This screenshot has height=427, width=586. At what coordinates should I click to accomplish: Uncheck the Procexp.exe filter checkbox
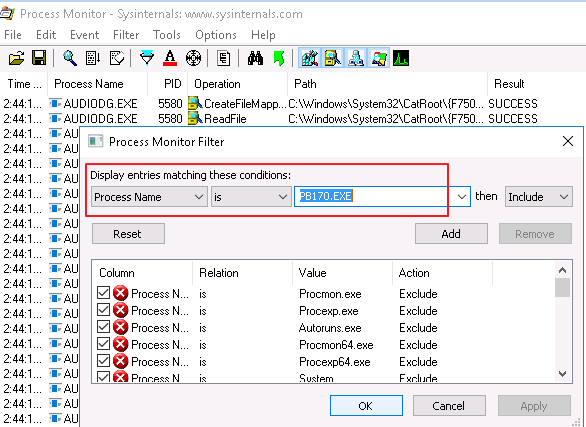pos(103,309)
